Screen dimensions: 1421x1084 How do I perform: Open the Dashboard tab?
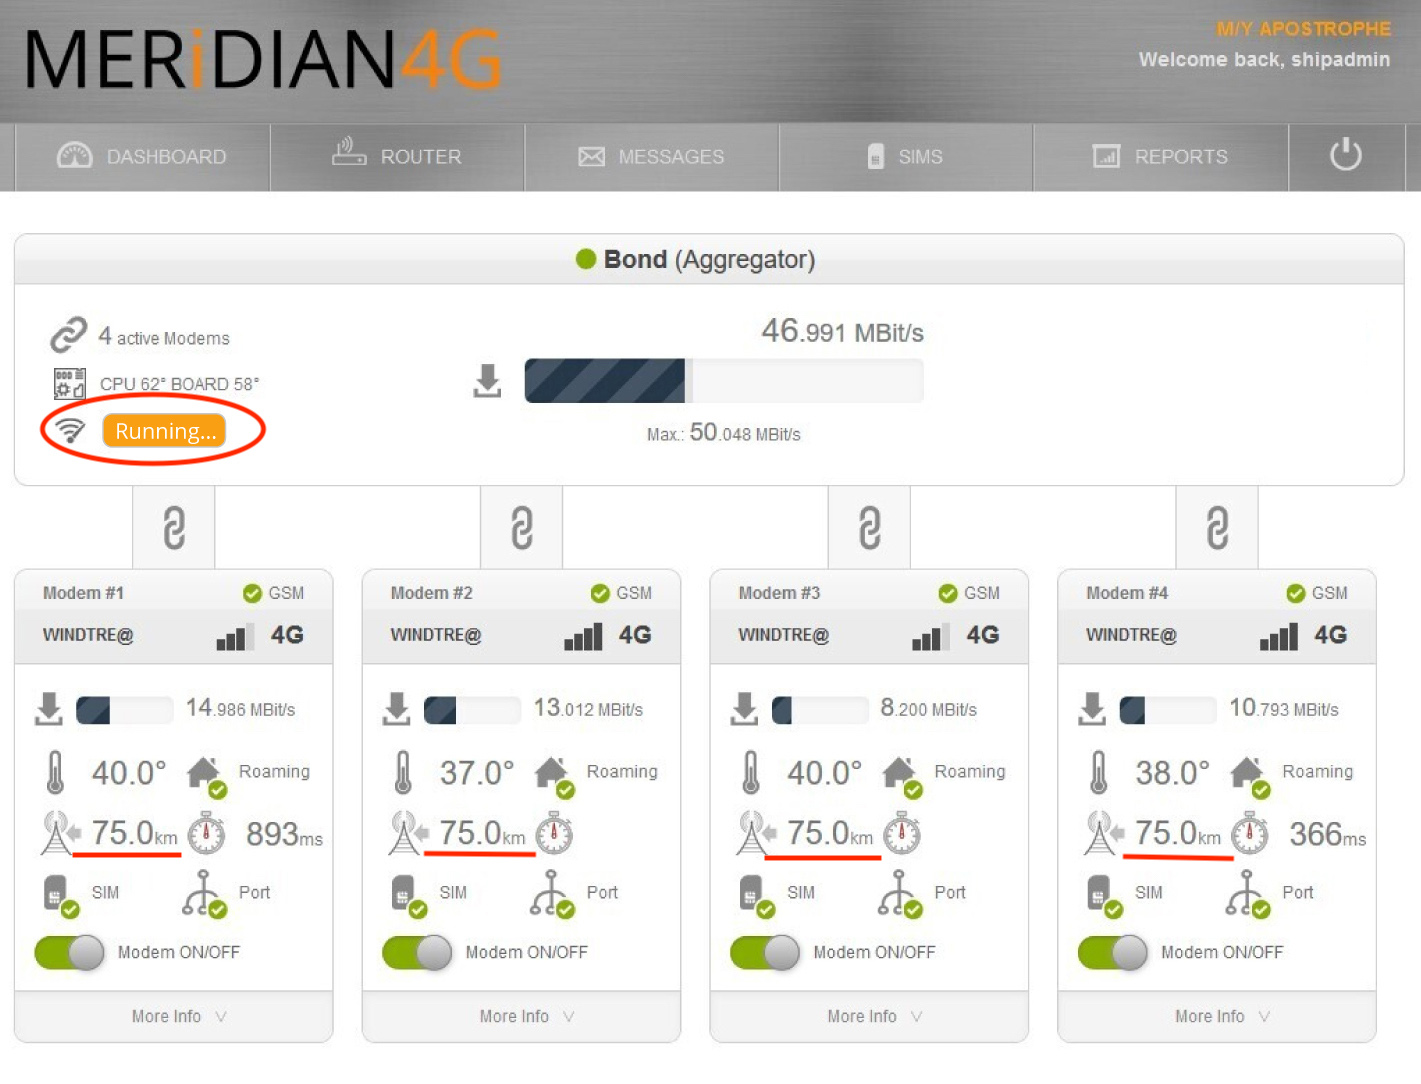[x=142, y=157]
